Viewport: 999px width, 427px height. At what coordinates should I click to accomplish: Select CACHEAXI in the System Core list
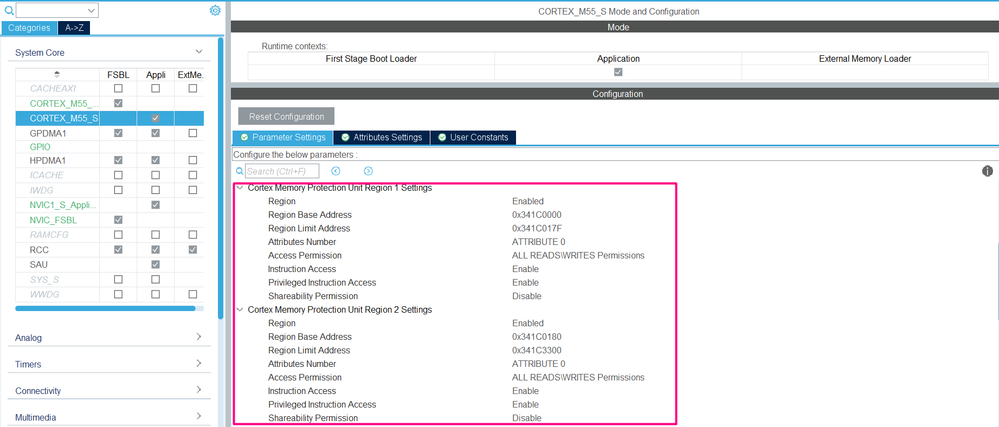(53, 89)
